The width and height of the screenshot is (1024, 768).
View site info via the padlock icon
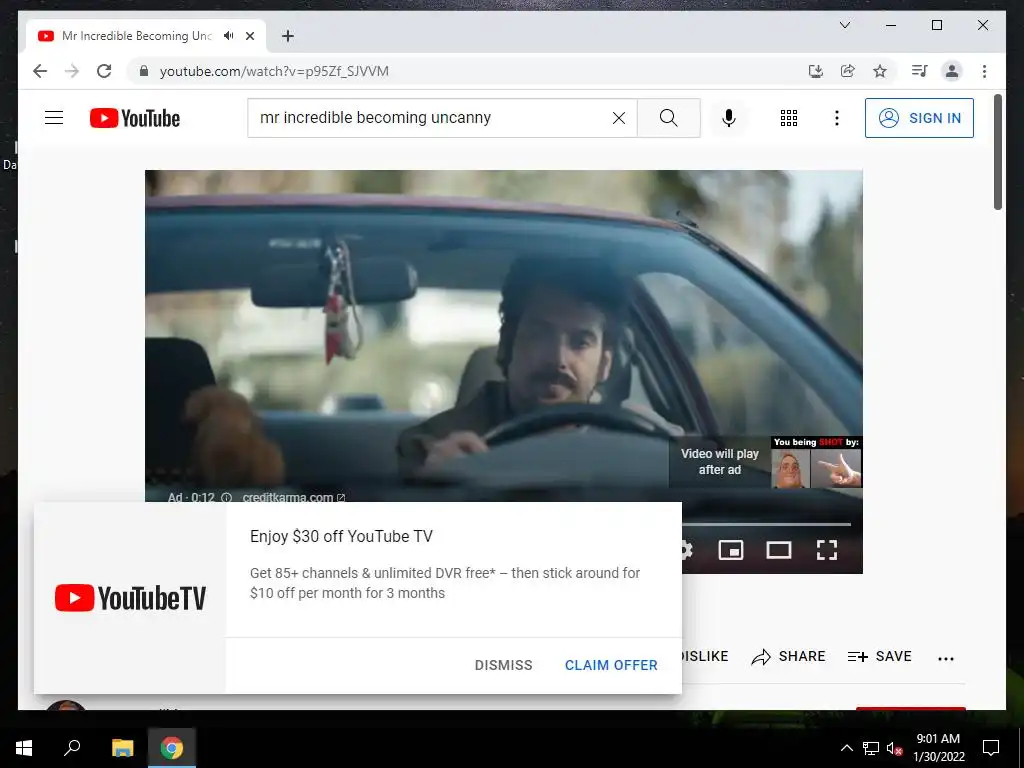[x=144, y=71]
